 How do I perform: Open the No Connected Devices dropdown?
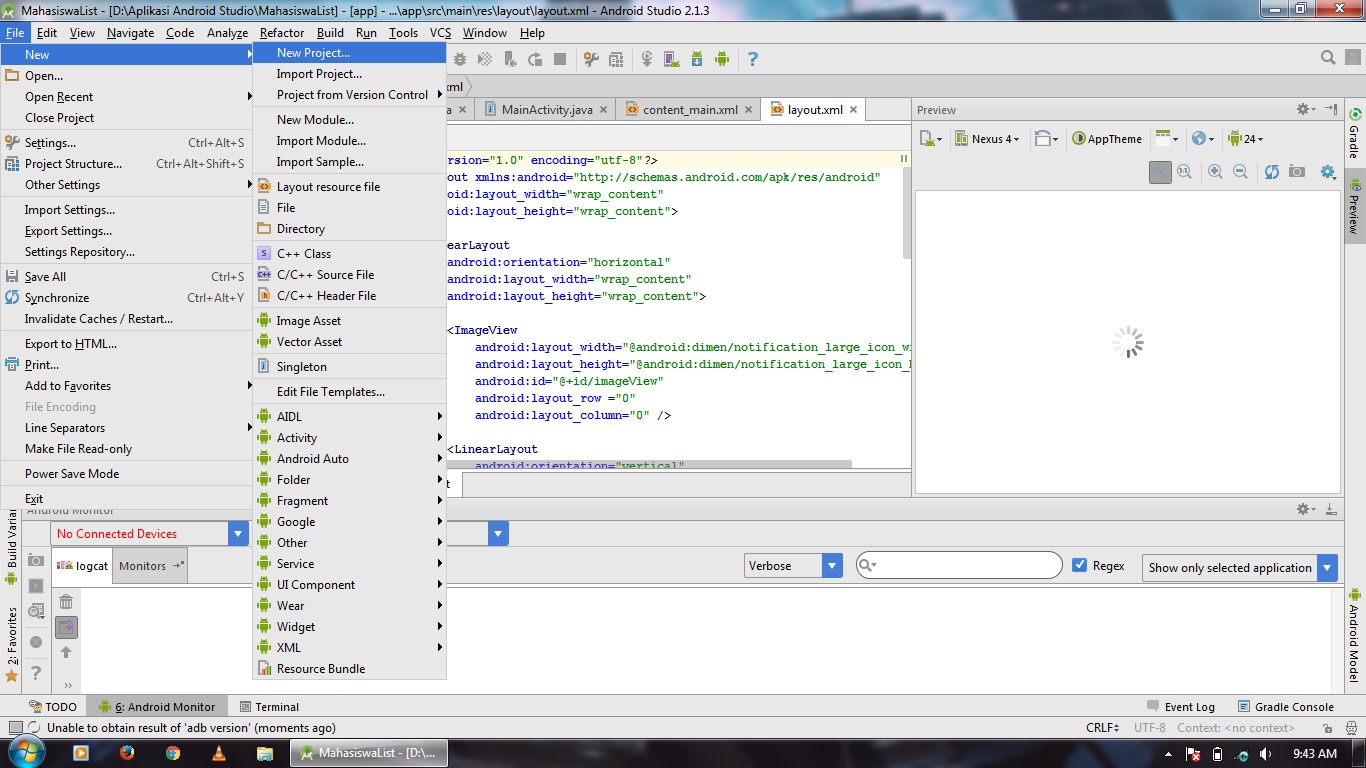point(237,533)
